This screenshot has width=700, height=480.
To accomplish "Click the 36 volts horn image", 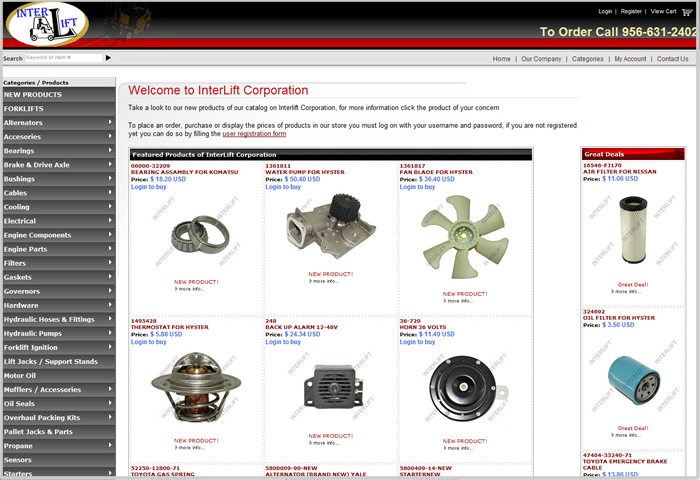I will [x=465, y=389].
